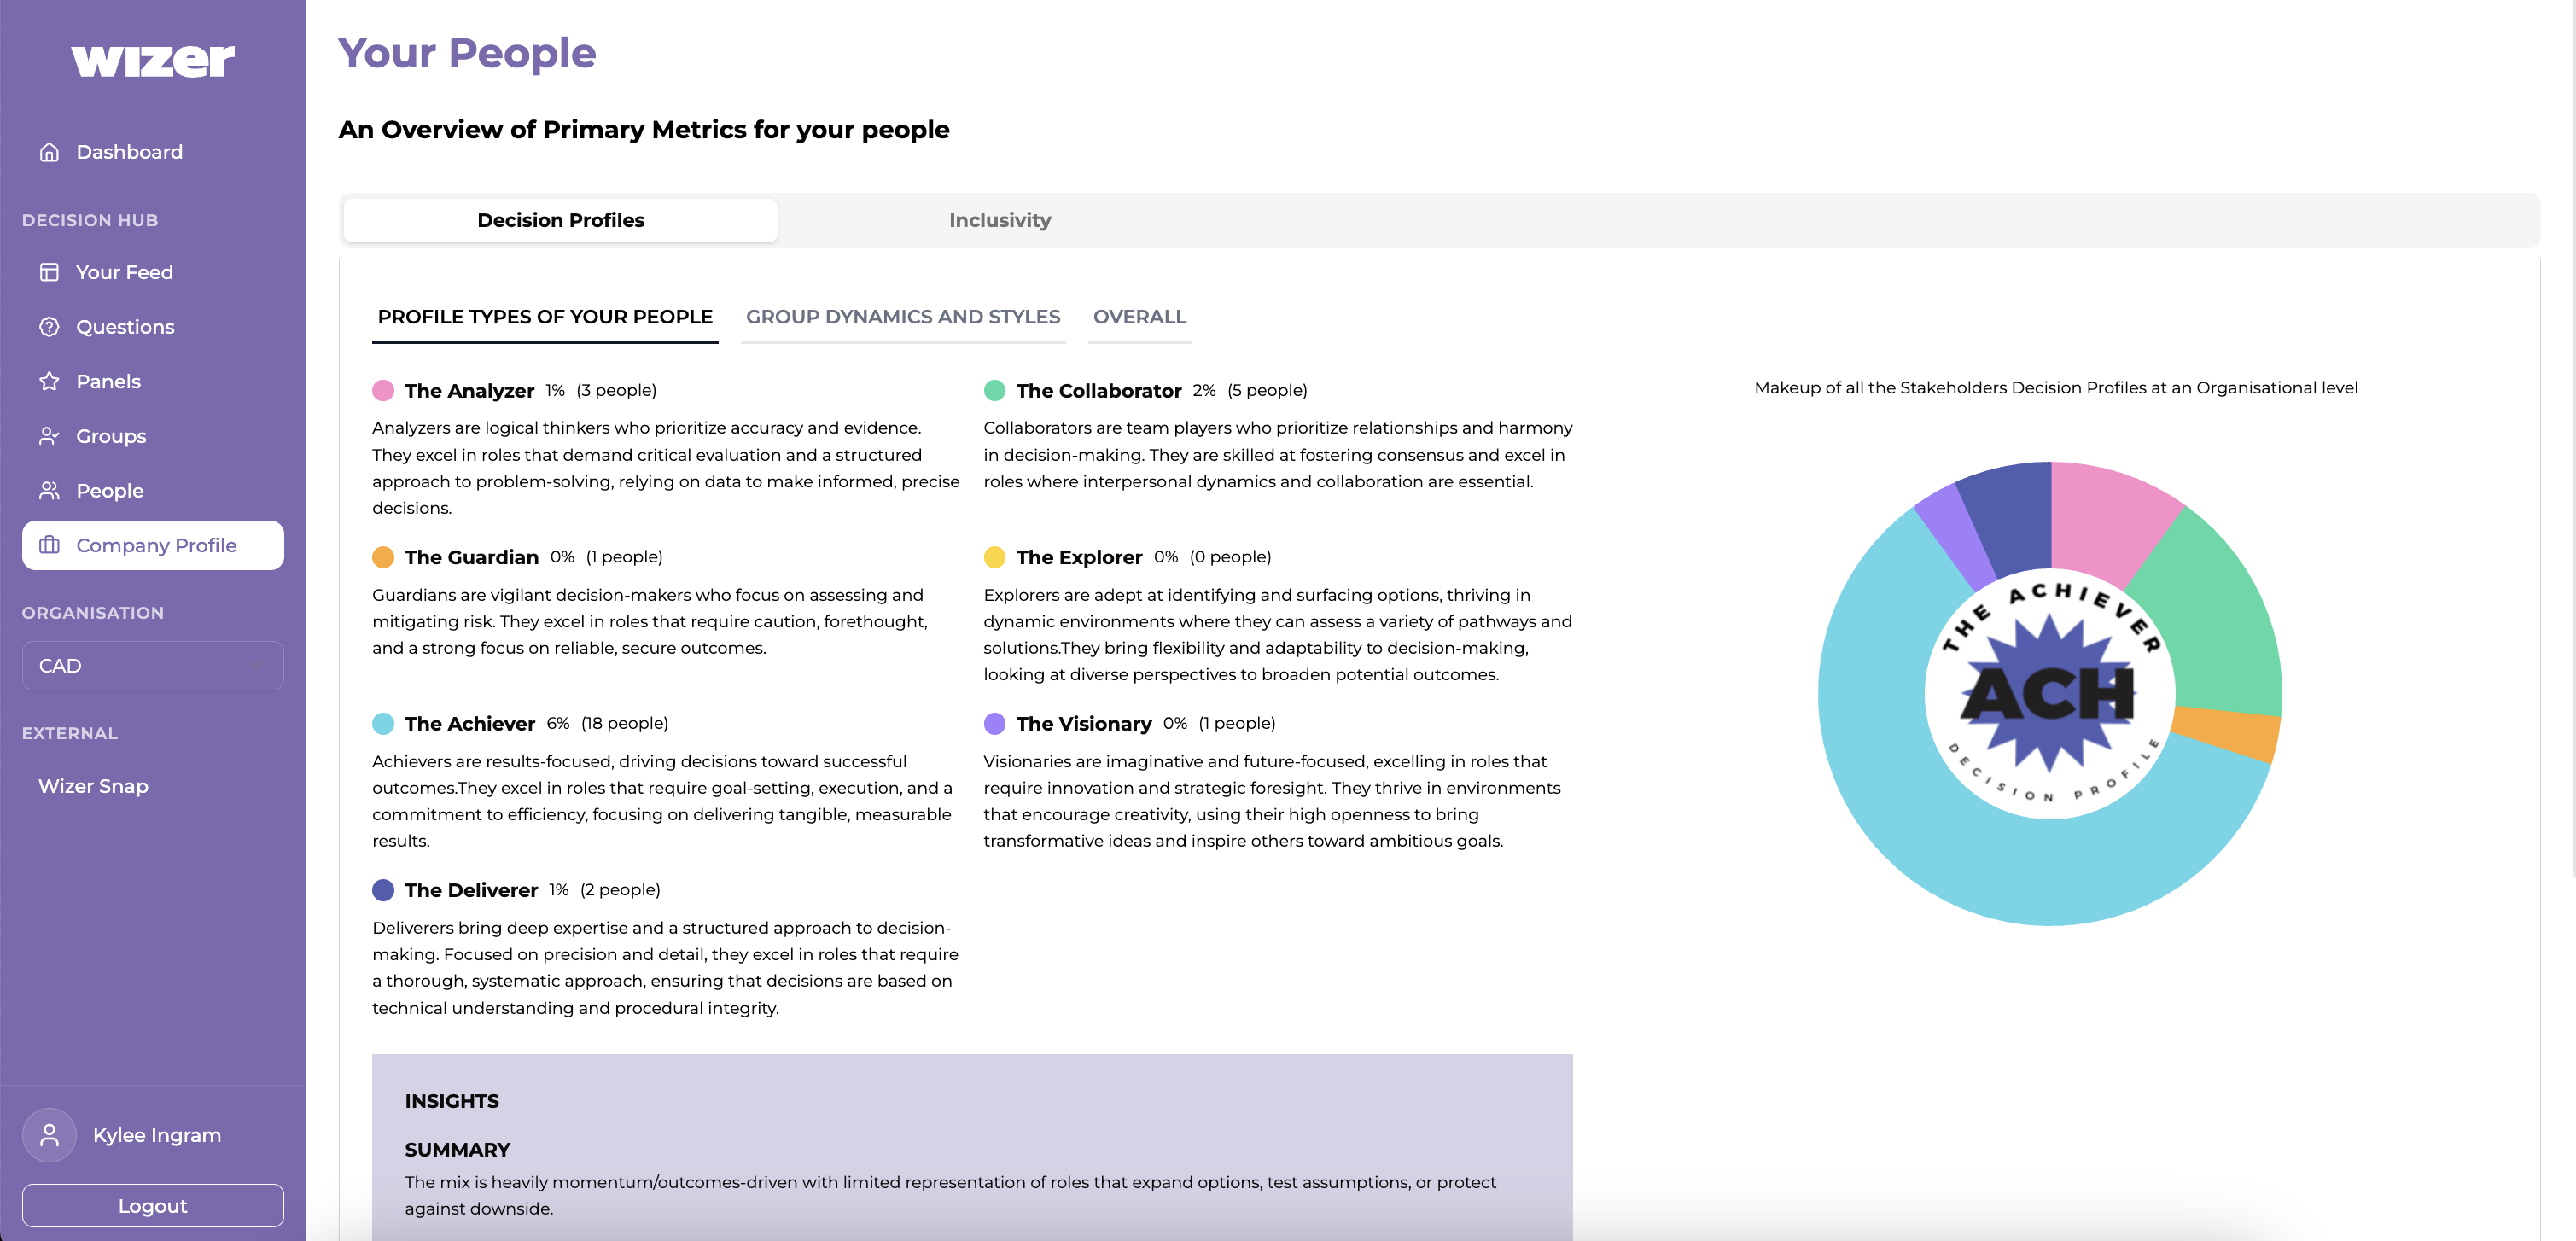This screenshot has height=1241, width=2576.
Task: Click the green Collaborator color dot
Action: coord(994,391)
